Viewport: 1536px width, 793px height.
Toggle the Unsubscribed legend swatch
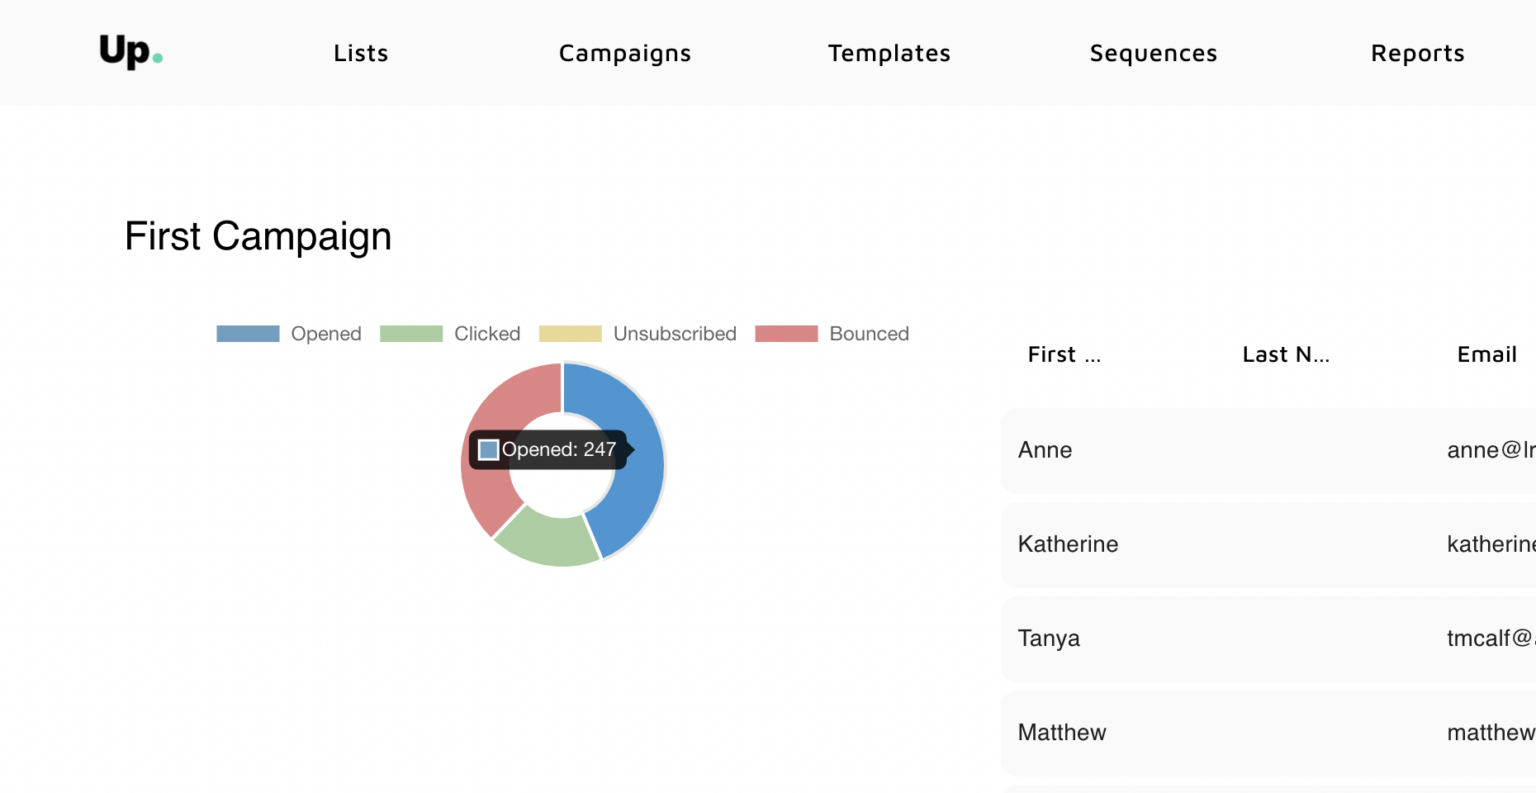click(x=570, y=334)
